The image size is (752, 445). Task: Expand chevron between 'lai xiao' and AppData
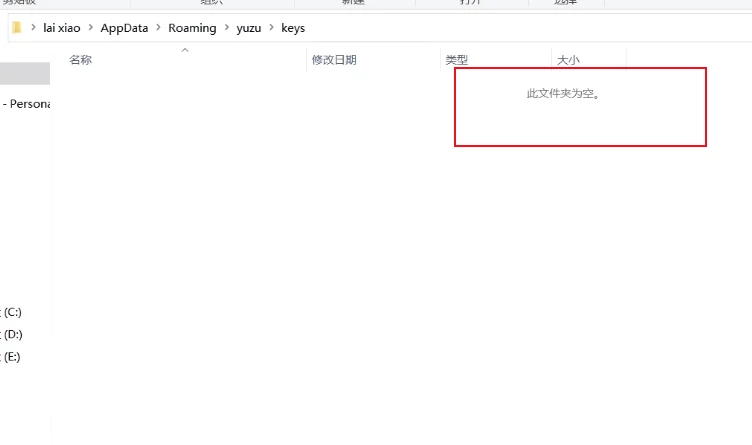click(x=90, y=28)
